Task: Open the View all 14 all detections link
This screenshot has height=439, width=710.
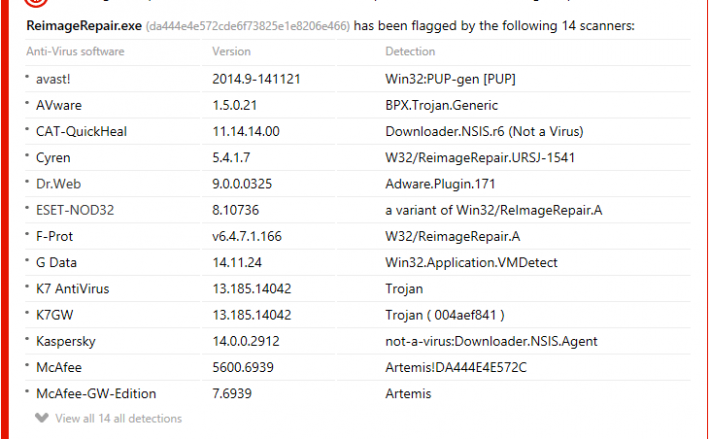Action: click(x=118, y=419)
